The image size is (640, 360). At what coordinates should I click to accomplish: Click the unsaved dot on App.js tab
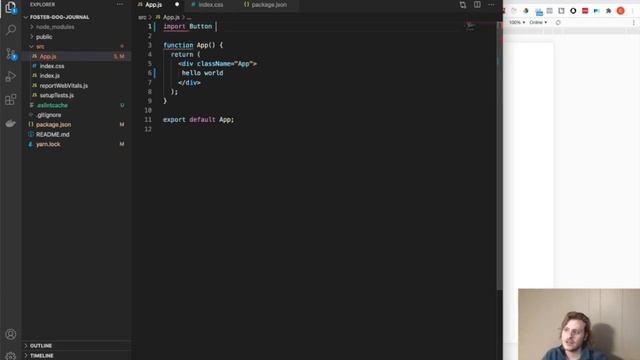177,4
